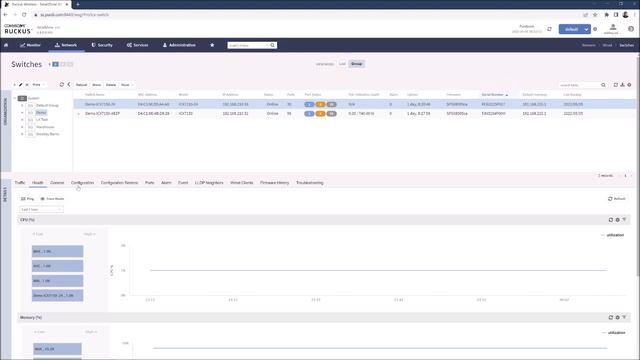Expand the Warehouse tree node
This screenshot has height=360, width=640.
pyautogui.click(x=22, y=127)
